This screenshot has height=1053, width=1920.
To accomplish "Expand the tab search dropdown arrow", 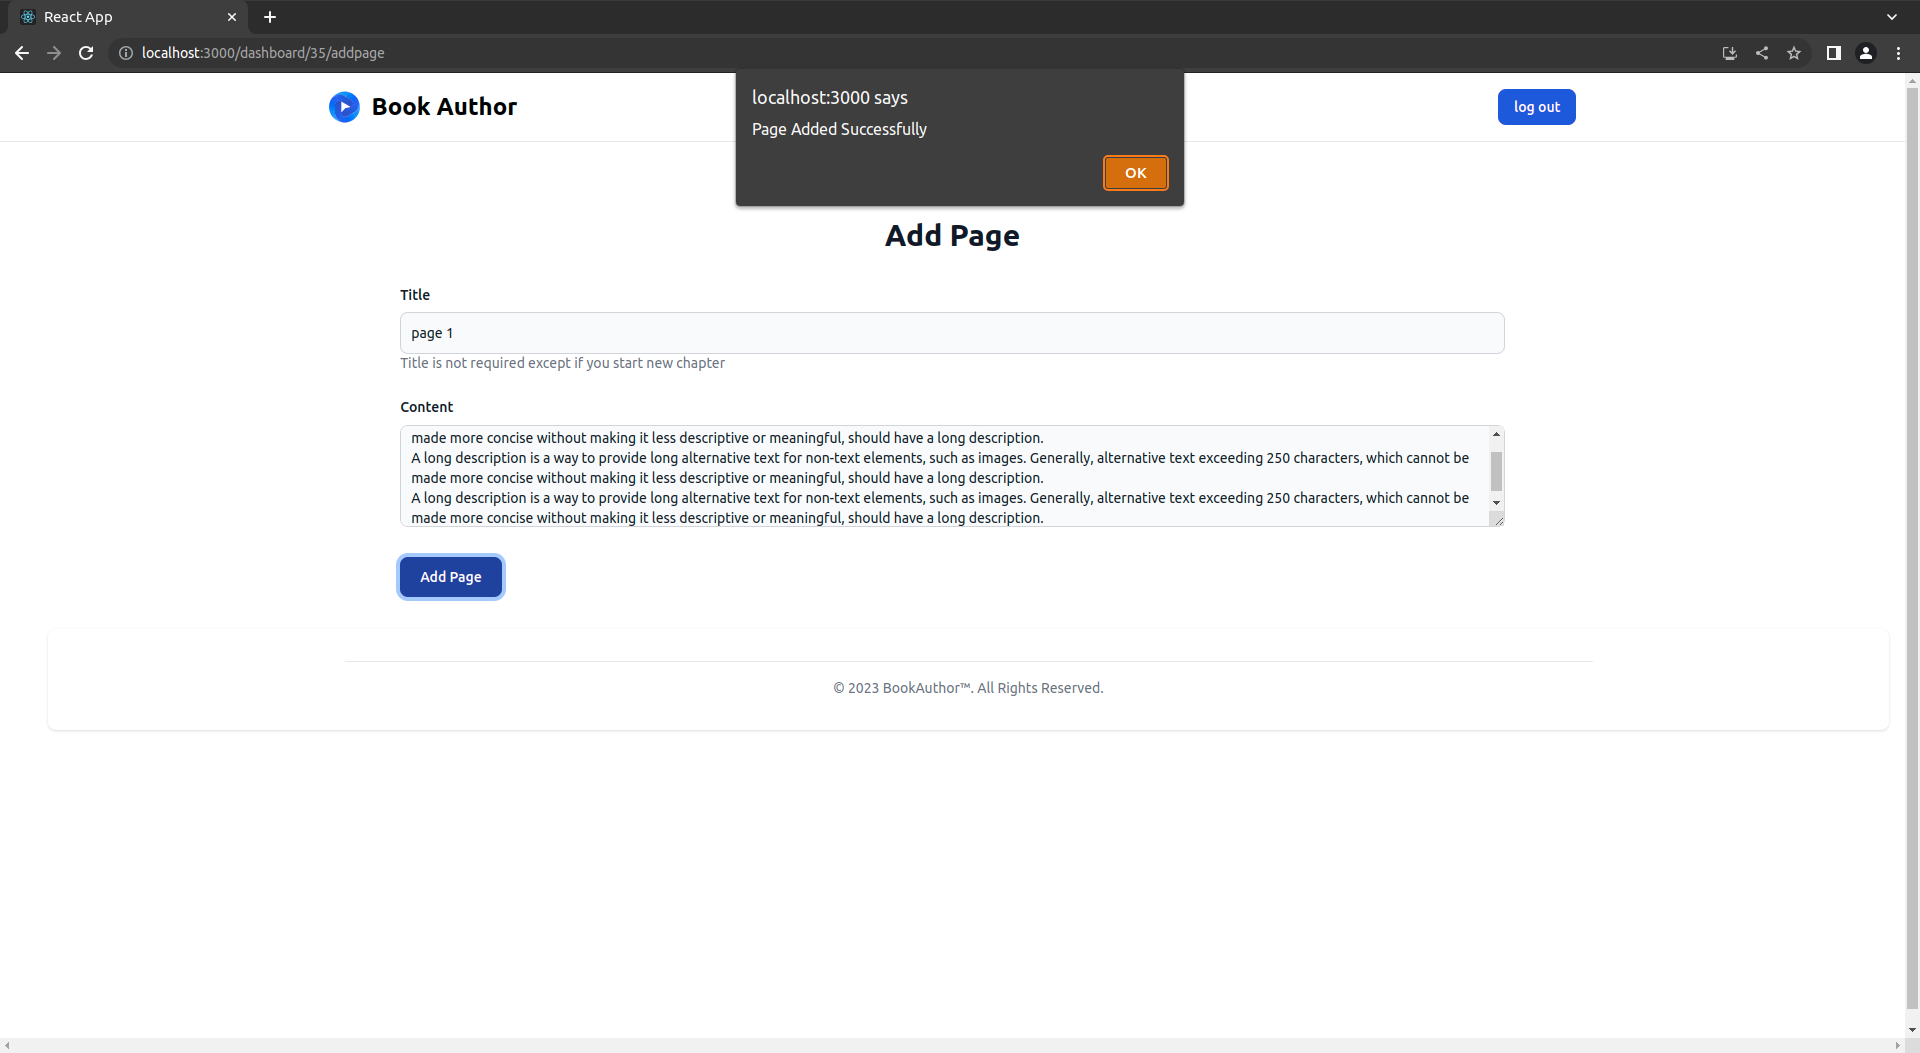I will (x=1892, y=17).
